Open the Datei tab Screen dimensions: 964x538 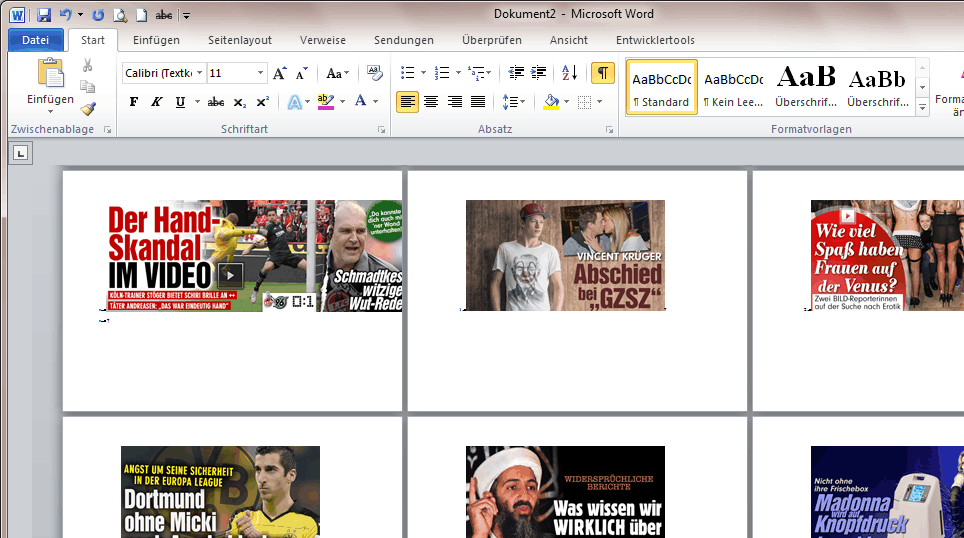[x=36, y=40]
